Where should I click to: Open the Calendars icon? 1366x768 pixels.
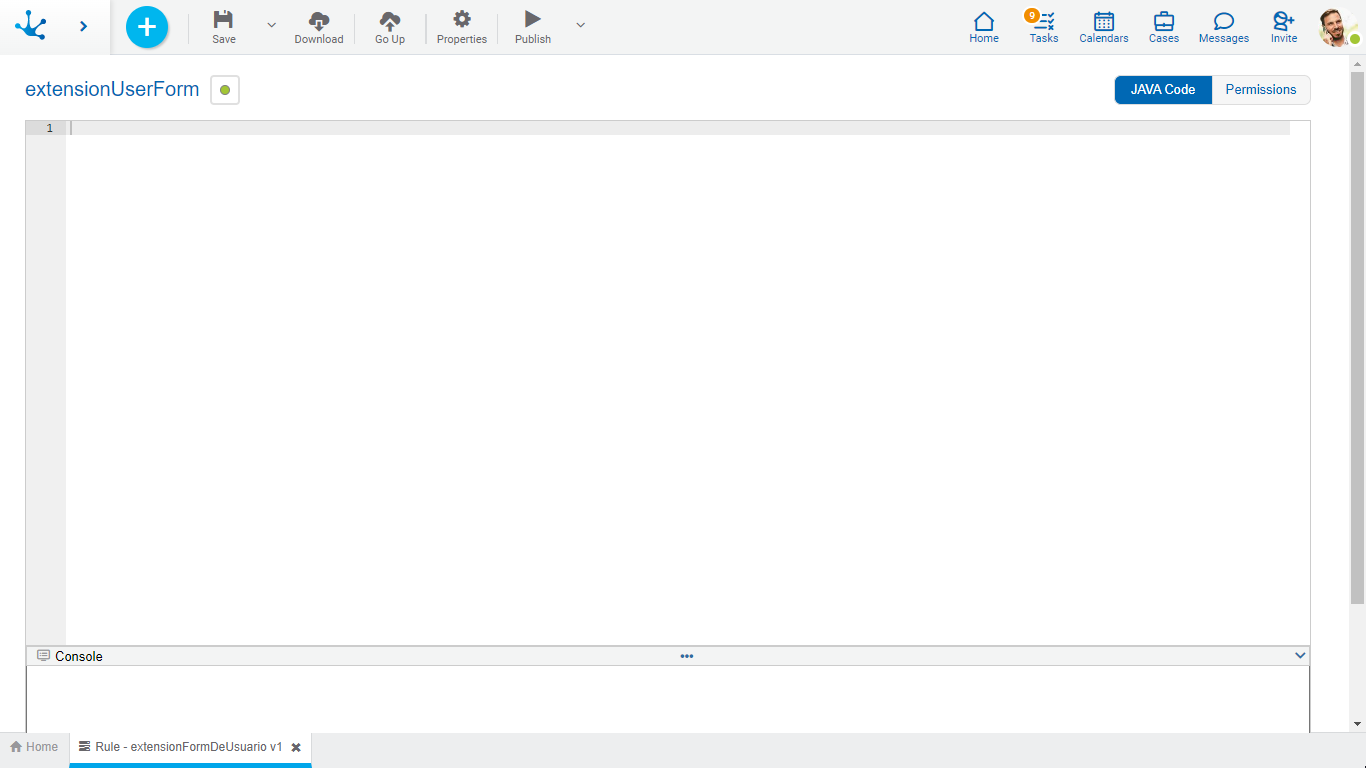point(1103,22)
